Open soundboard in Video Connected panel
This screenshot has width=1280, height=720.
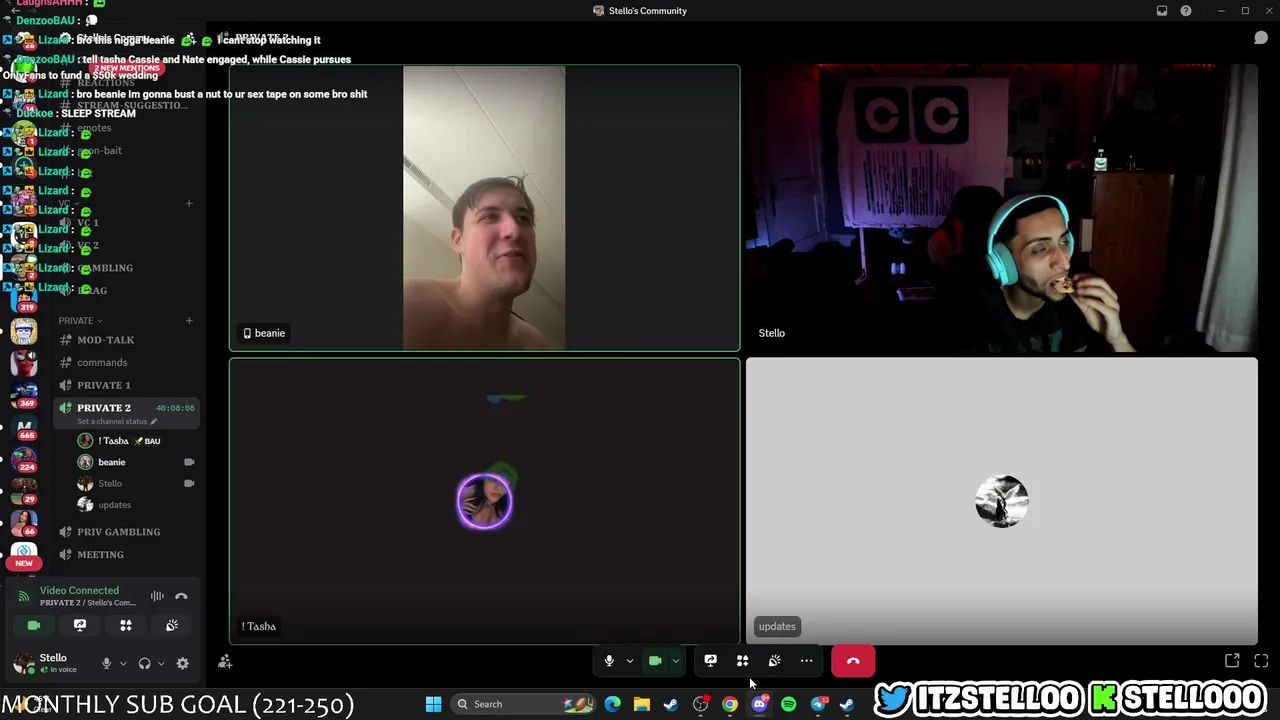coord(172,625)
